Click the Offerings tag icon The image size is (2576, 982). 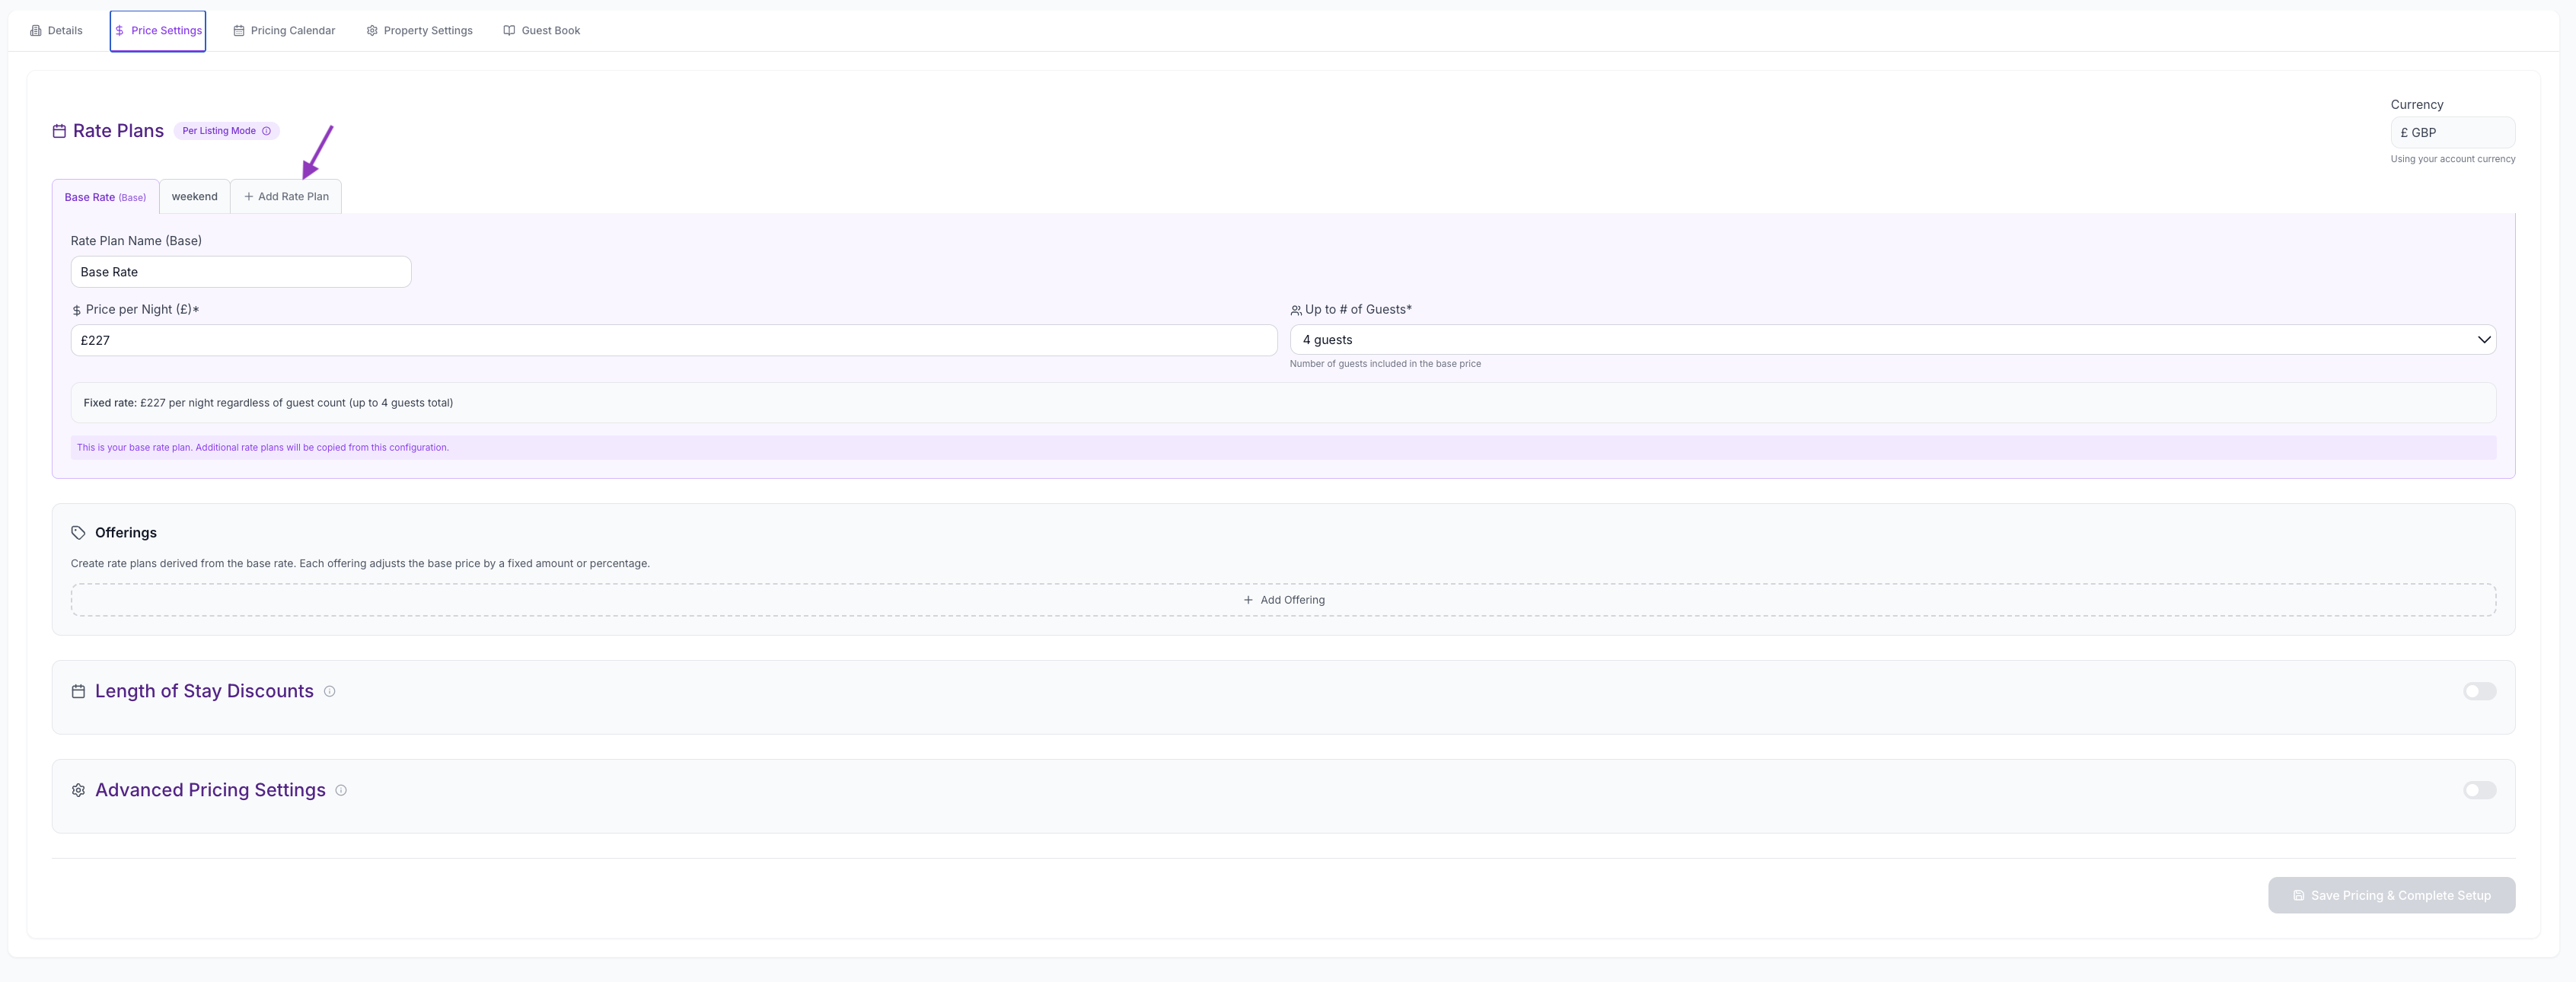coord(78,533)
